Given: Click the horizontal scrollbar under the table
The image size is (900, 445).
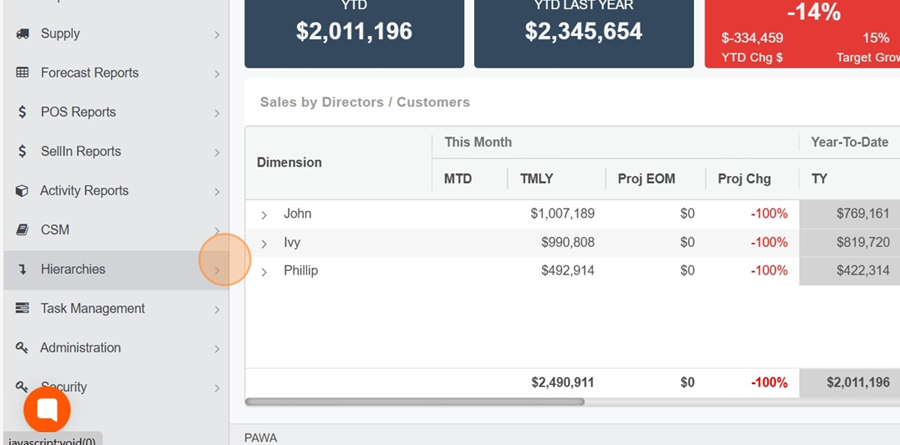Looking at the screenshot, I should (x=414, y=402).
